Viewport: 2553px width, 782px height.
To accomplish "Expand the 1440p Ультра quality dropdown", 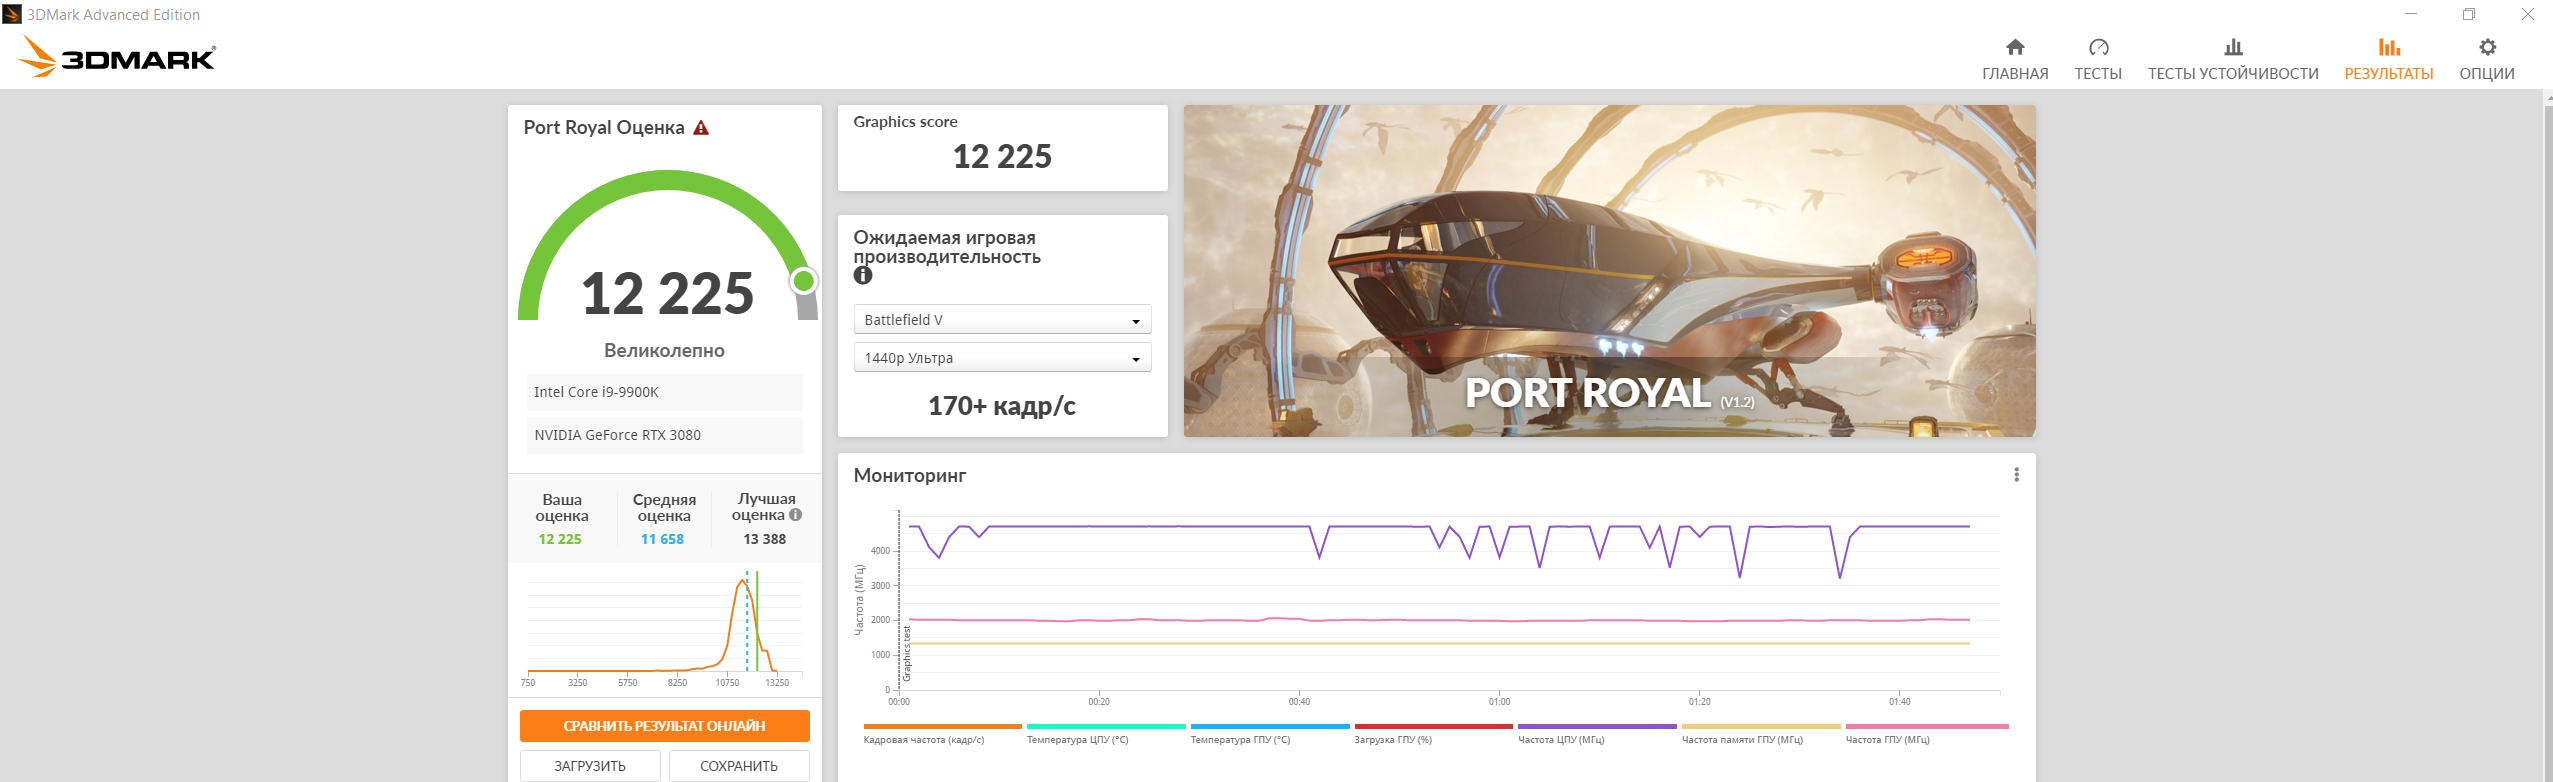I will click(1002, 358).
